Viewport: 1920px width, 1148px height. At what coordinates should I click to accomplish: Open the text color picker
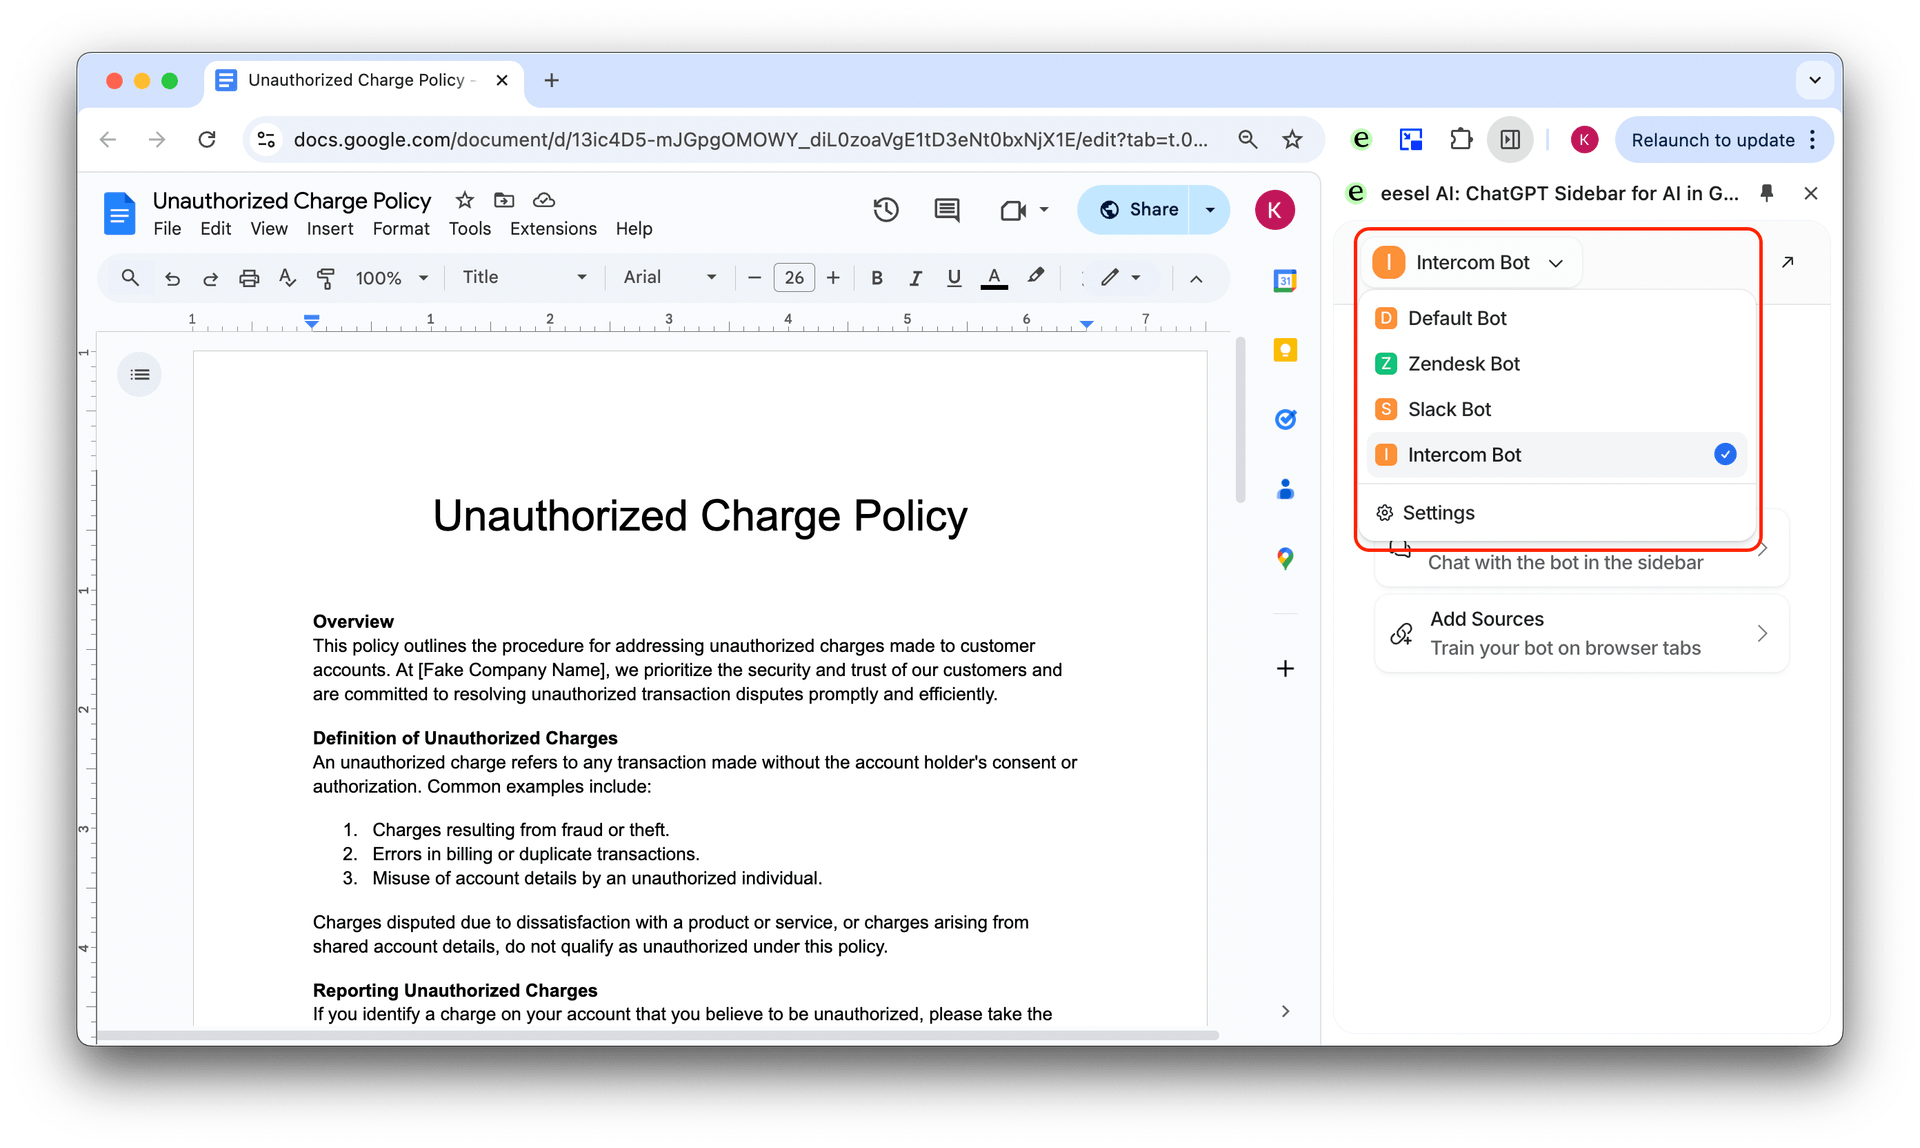[993, 278]
